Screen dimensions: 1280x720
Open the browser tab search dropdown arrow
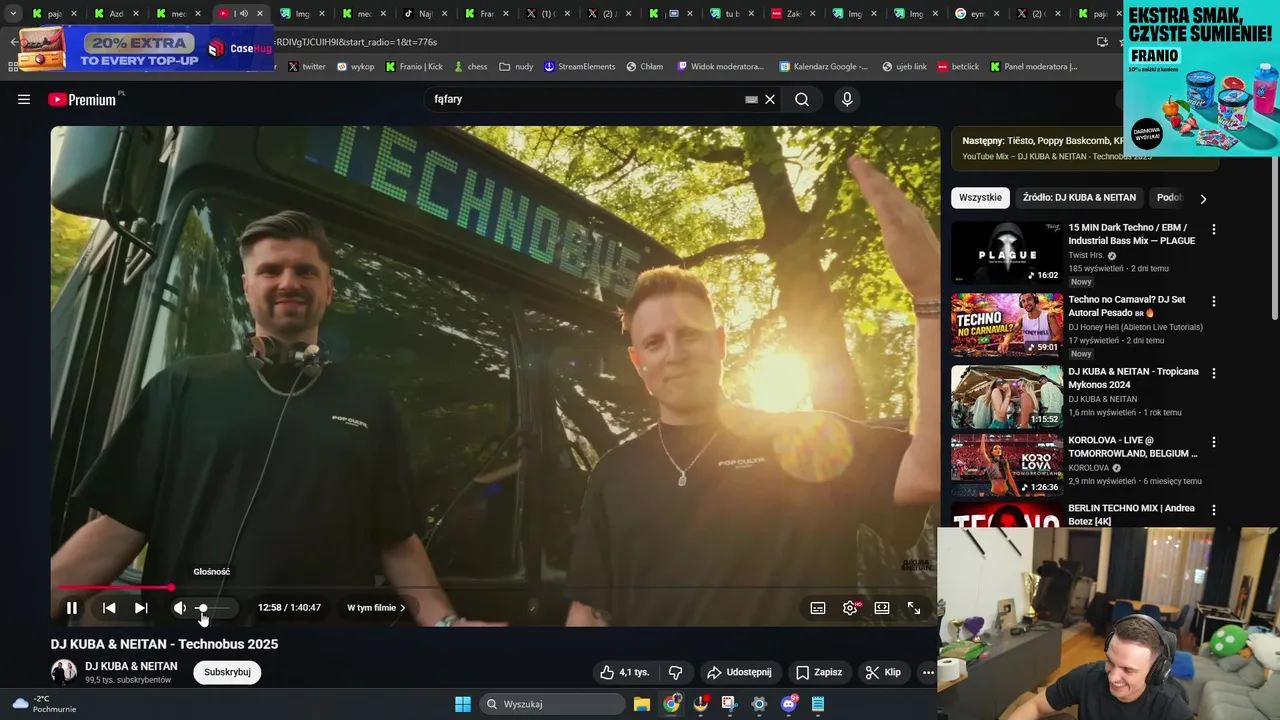(x=12, y=14)
